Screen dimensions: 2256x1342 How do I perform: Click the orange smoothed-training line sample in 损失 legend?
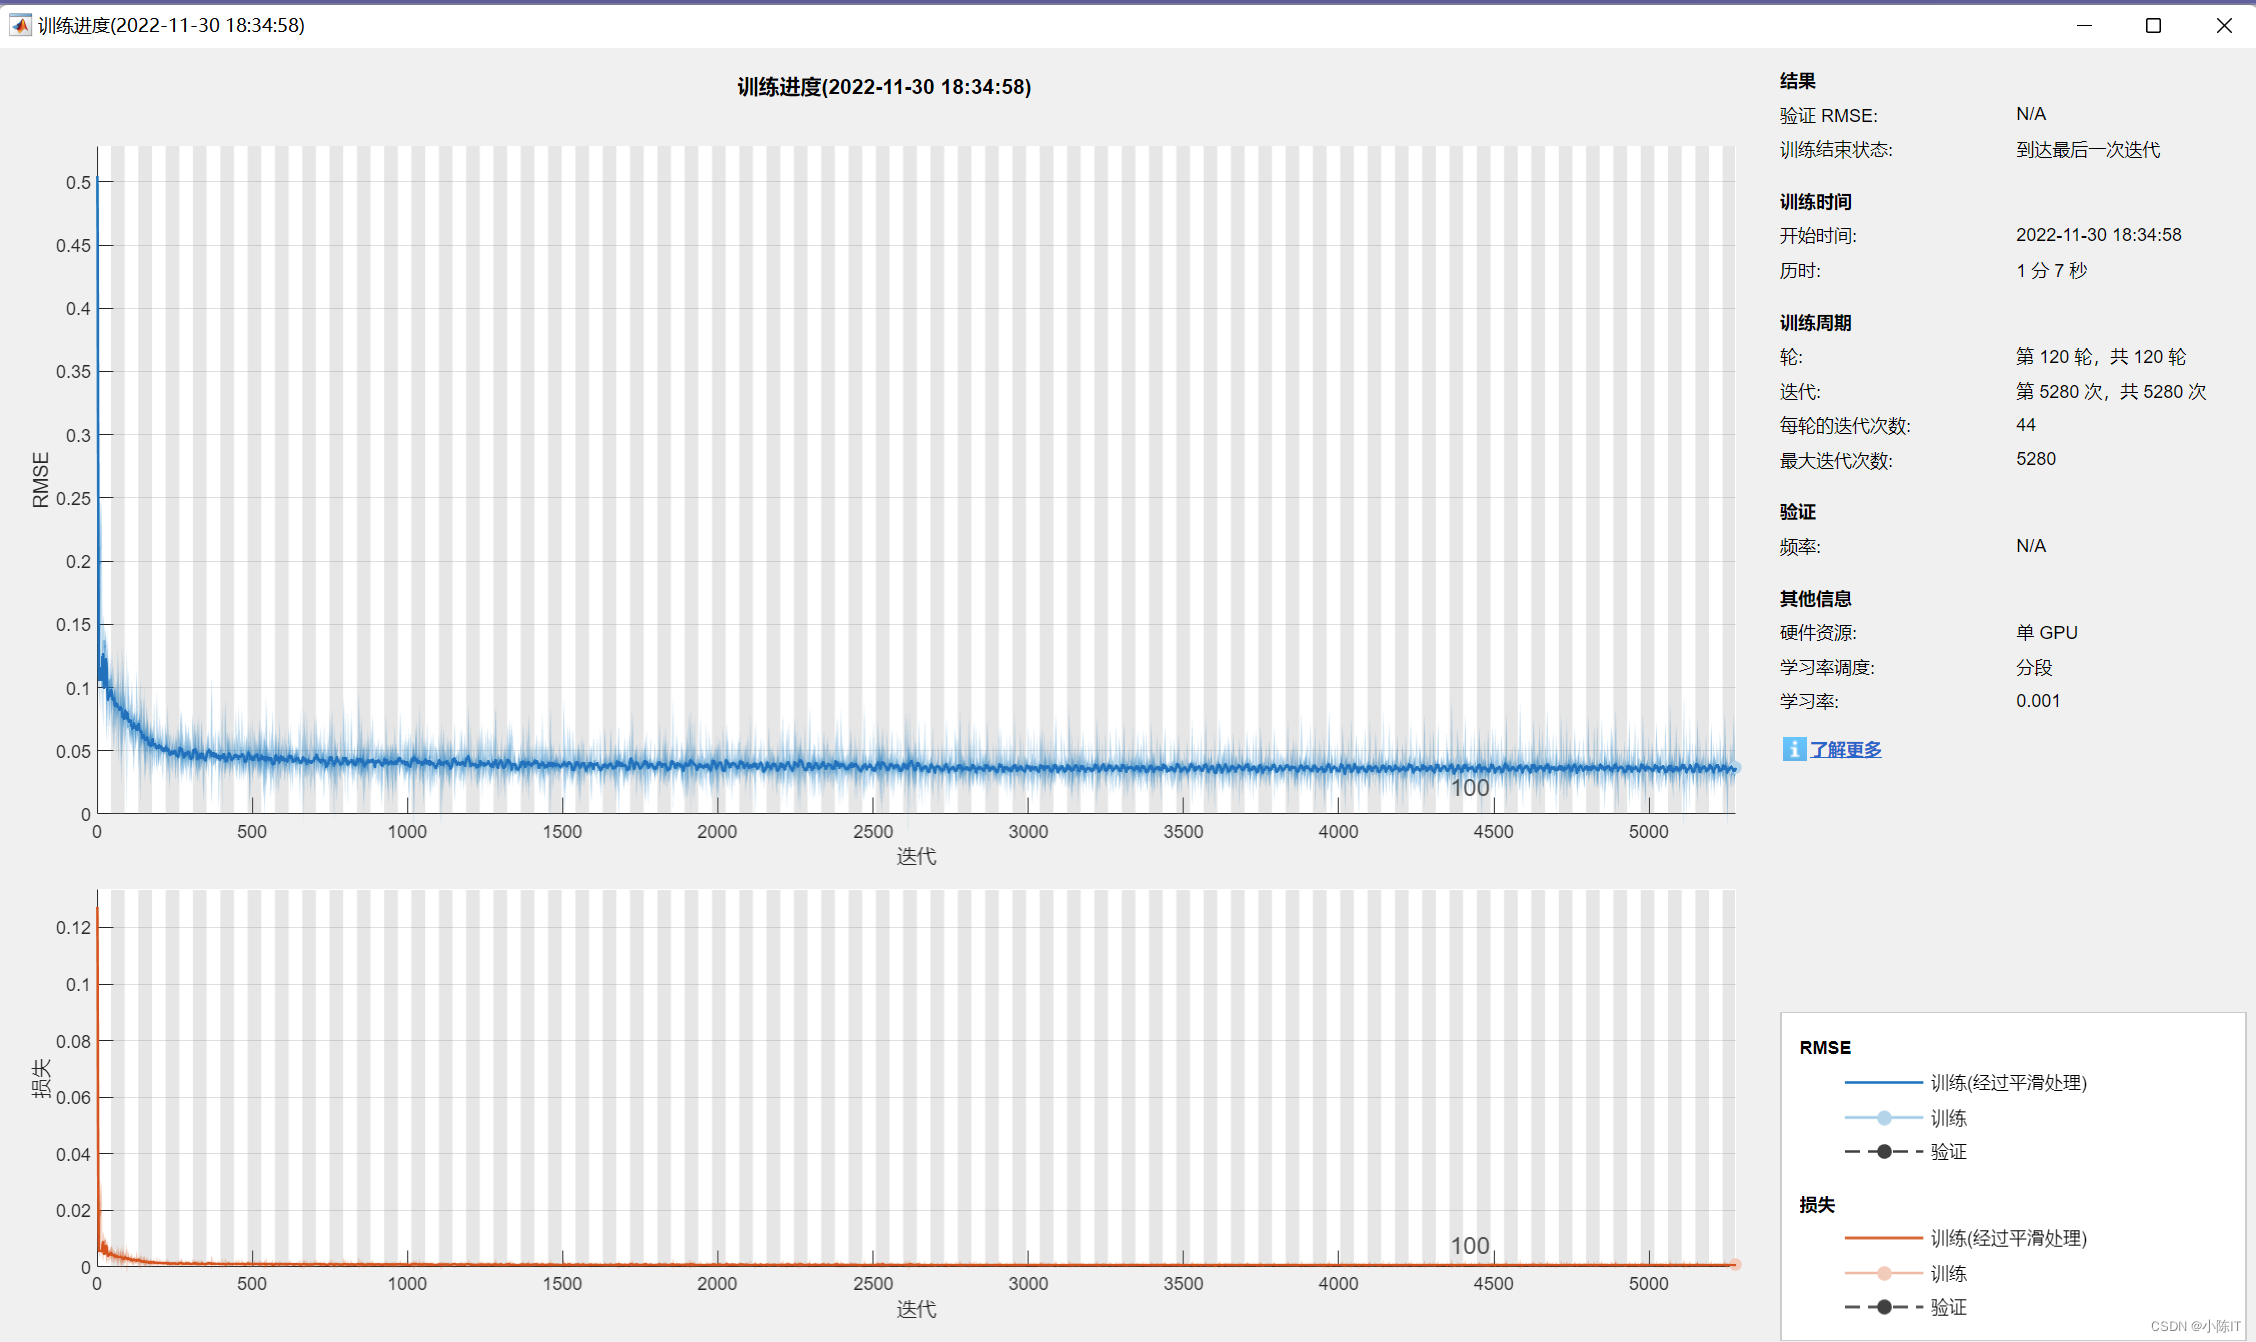pos(1884,1238)
